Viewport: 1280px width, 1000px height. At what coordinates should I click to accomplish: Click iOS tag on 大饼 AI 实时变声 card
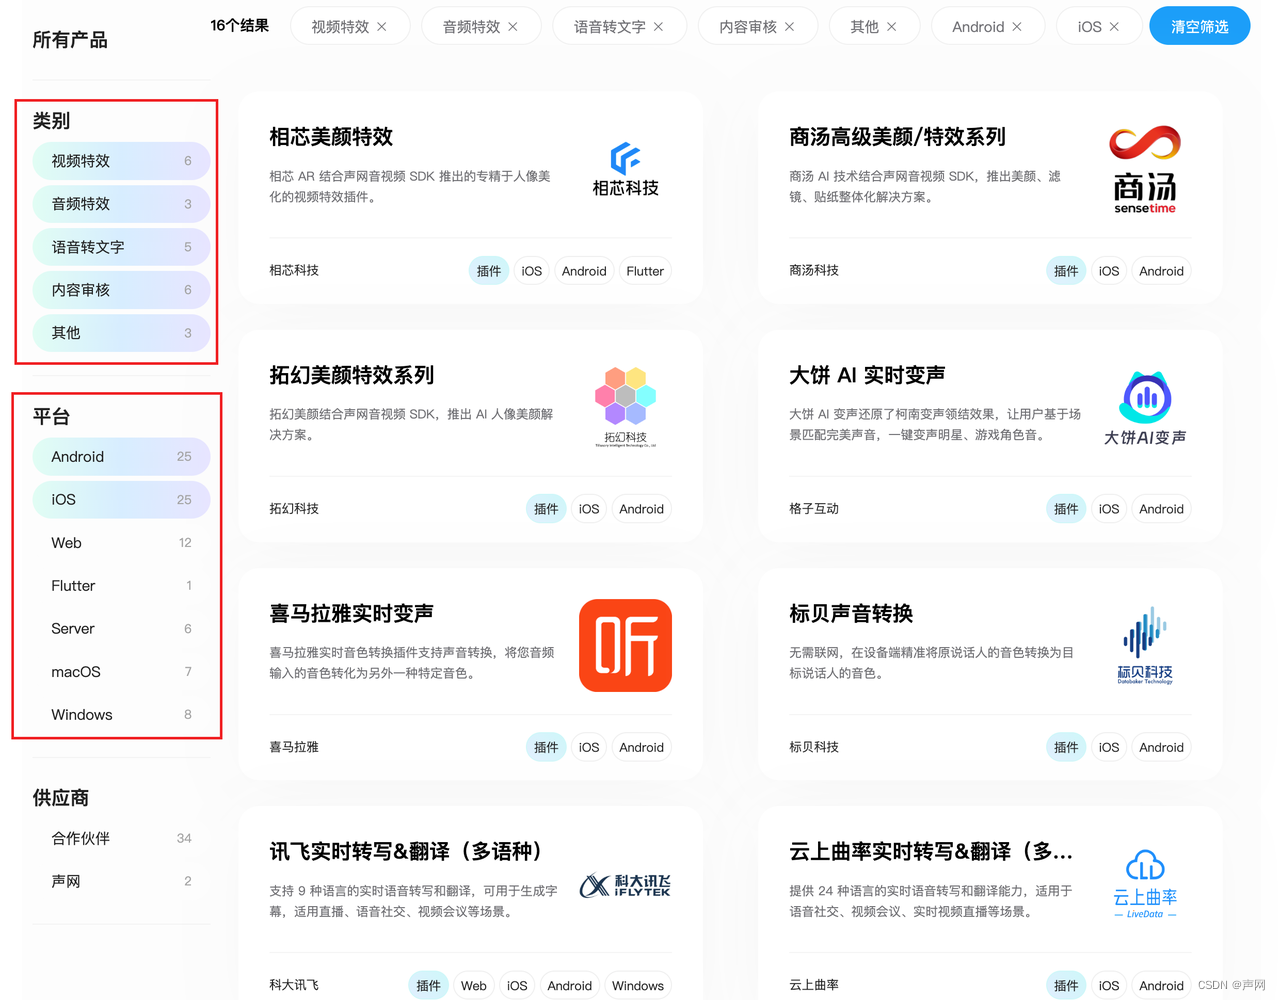1109,509
